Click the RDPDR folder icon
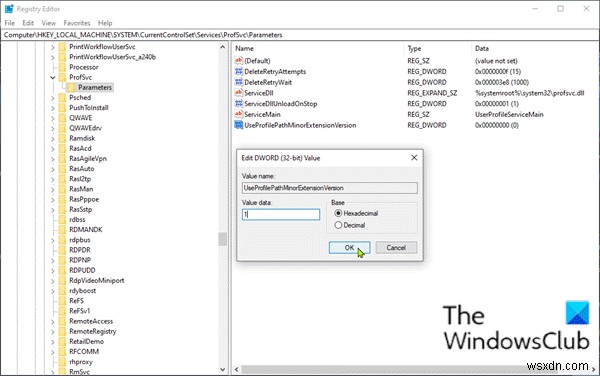 [x=62, y=250]
